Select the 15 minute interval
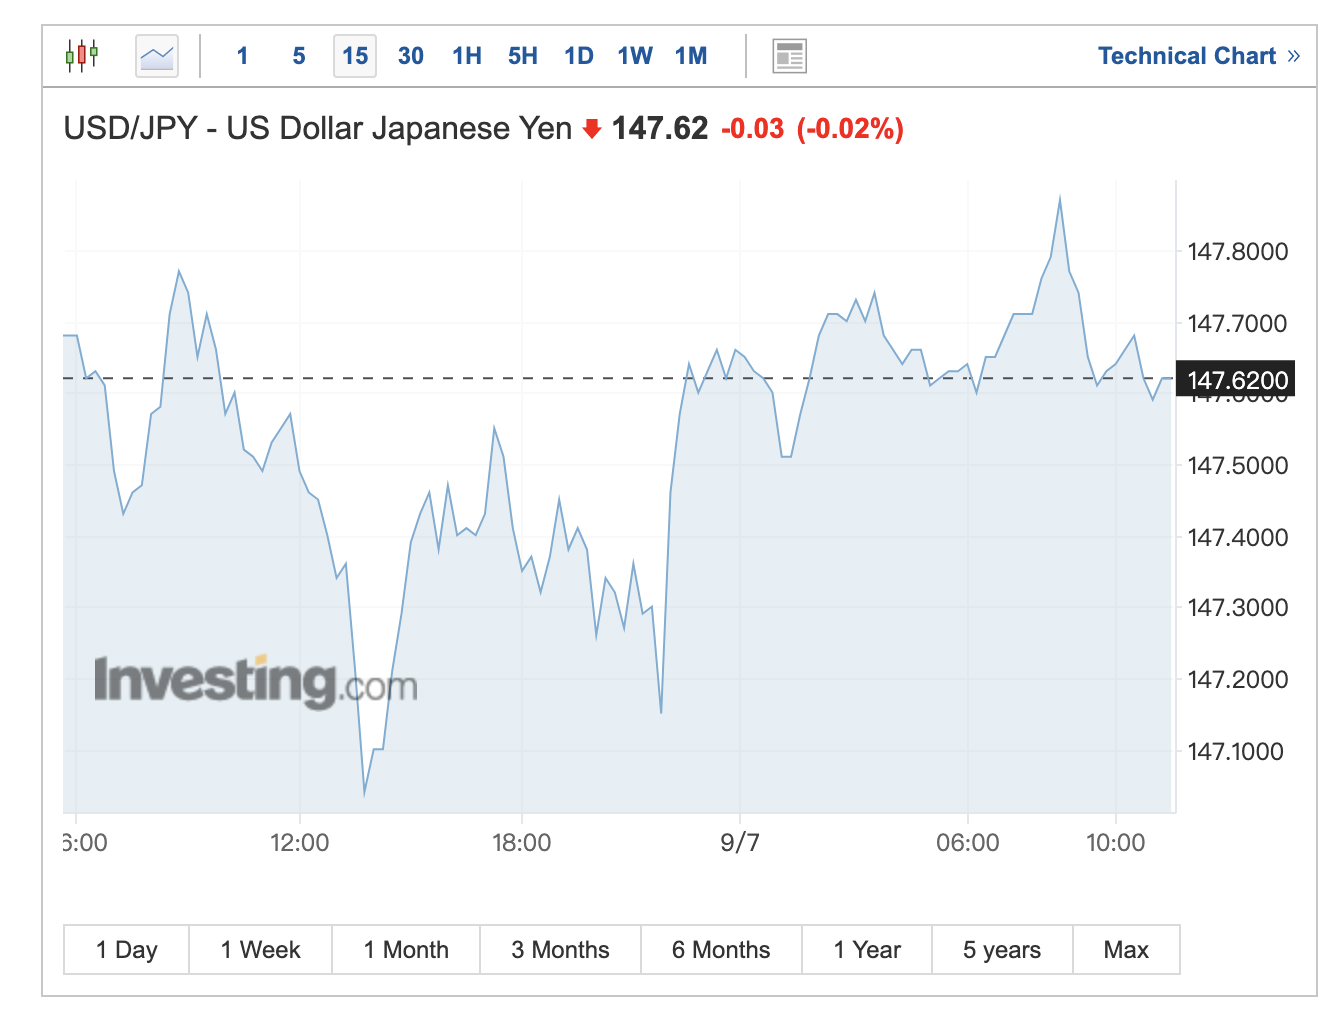The height and width of the screenshot is (1016, 1336). pos(355,56)
